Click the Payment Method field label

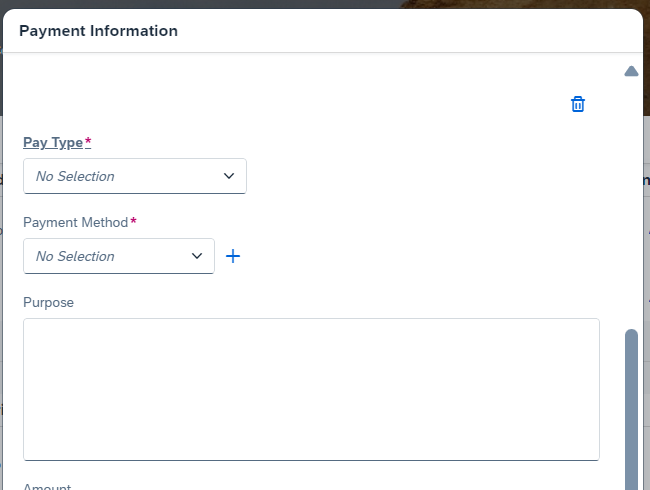tap(75, 223)
